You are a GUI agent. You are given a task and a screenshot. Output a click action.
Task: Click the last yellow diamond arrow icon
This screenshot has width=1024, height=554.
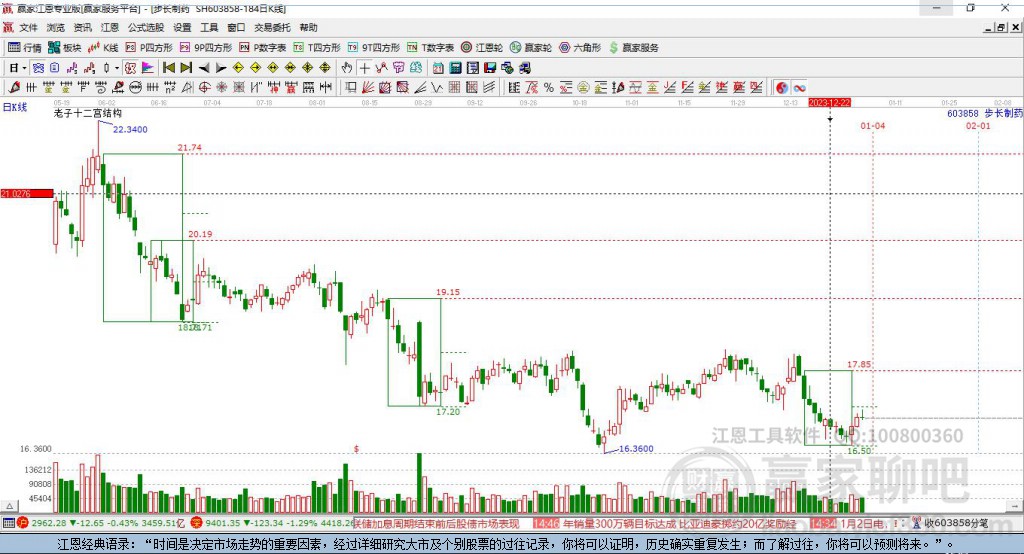pos(325,68)
